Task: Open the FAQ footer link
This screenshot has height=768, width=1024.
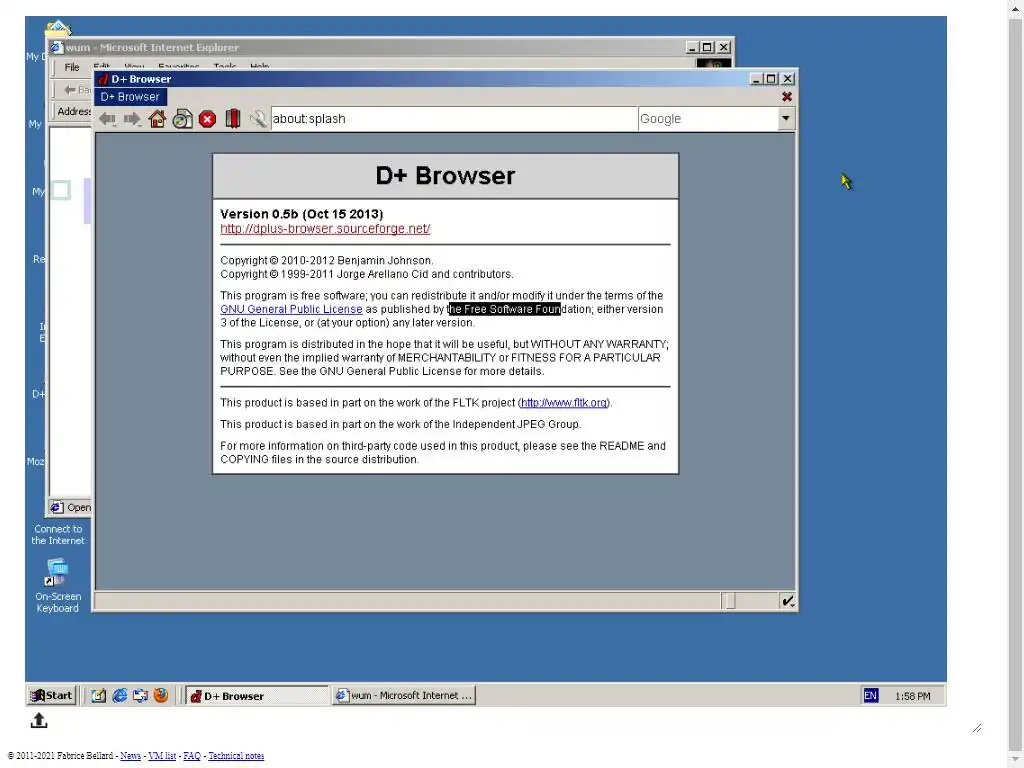Action: (x=192, y=756)
